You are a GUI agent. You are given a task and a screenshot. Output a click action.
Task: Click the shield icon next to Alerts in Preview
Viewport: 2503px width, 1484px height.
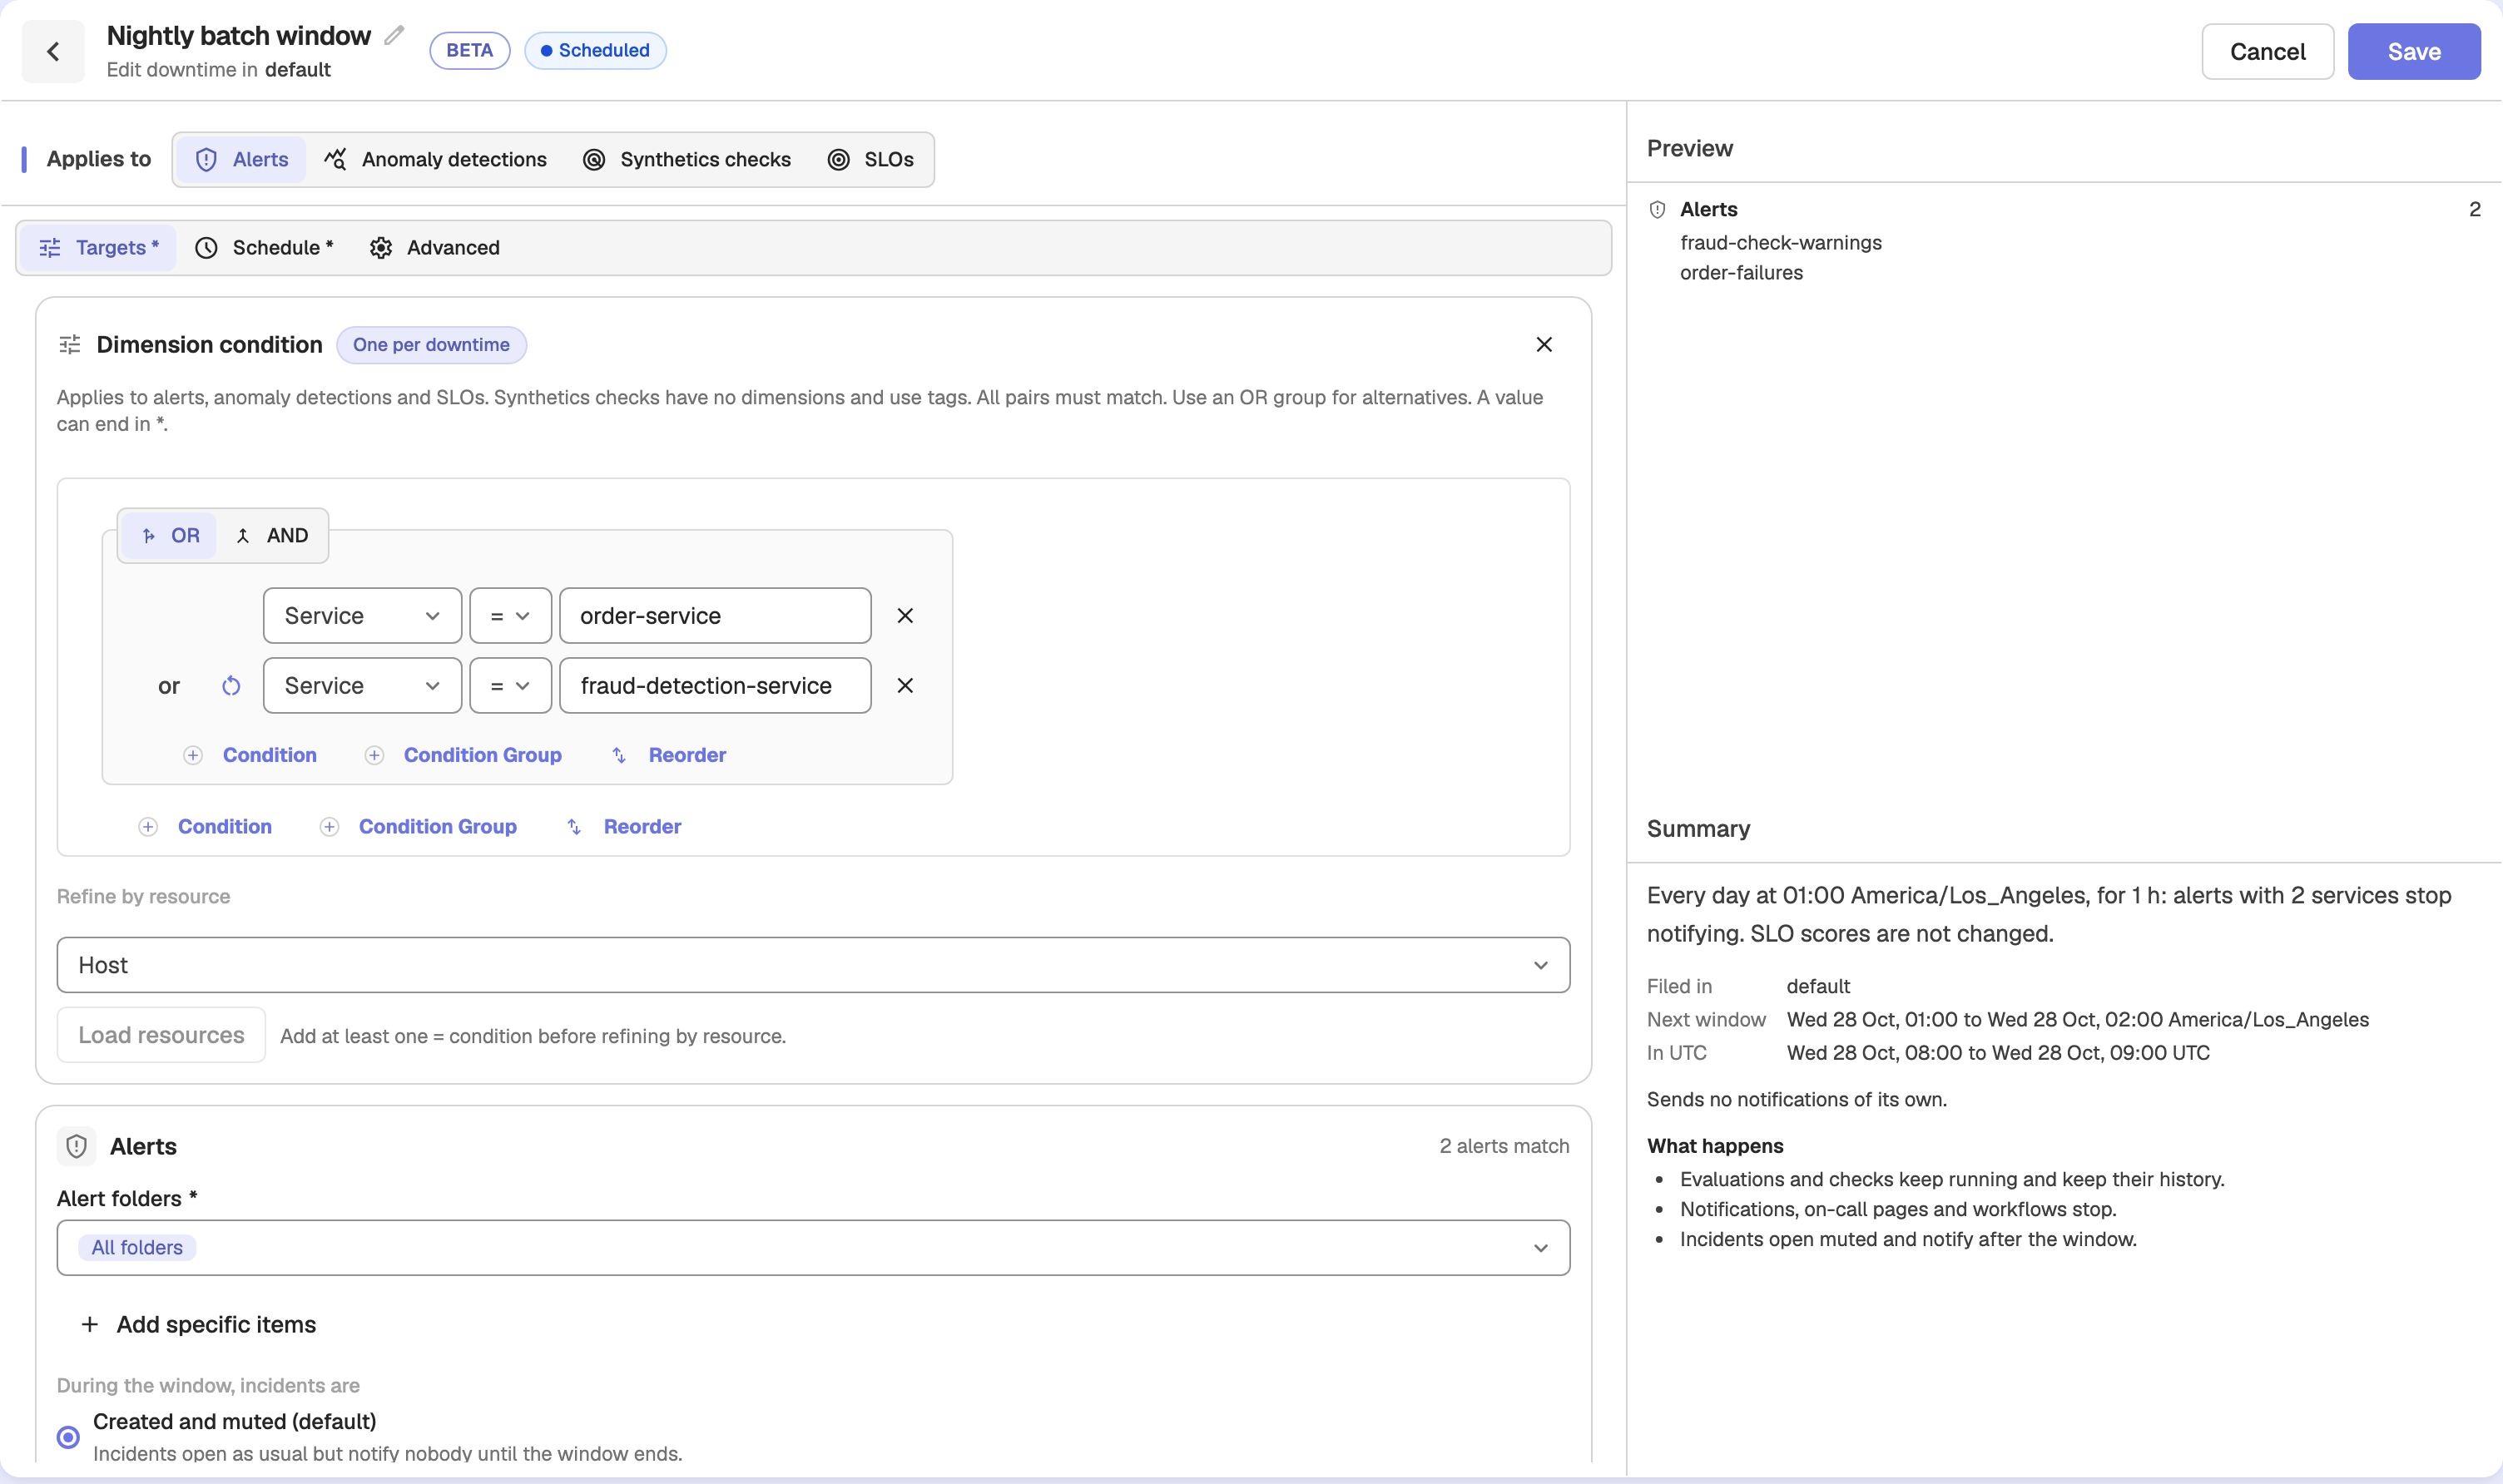tap(1657, 209)
